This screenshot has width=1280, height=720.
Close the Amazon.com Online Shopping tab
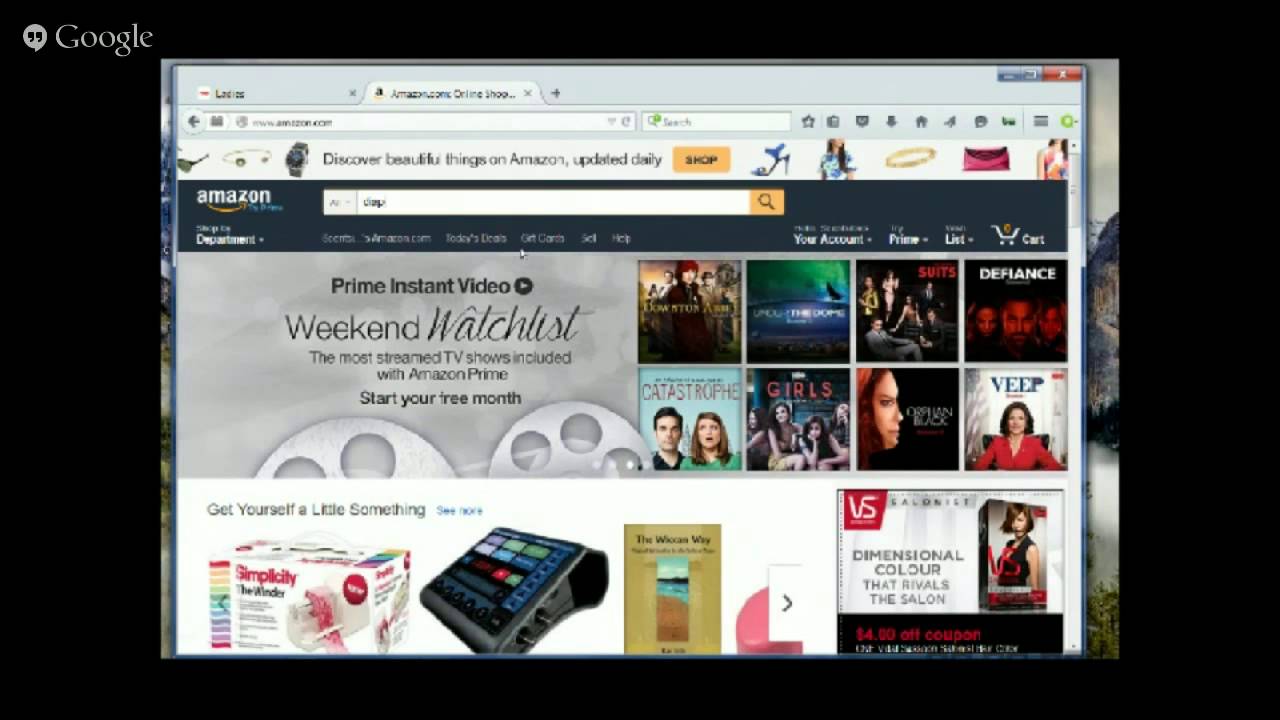click(527, 93)
